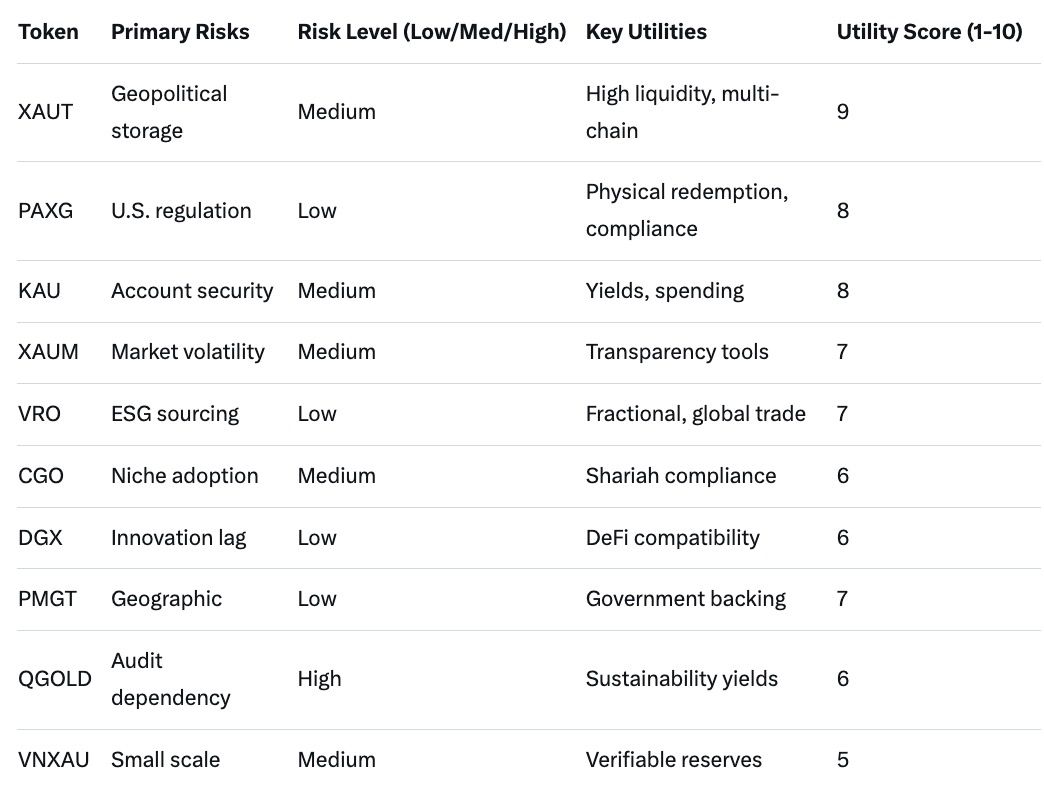Select the XAUM token cell
Image resolution: width=1044 pixels, height=802 pixels.
click(48, 352)
